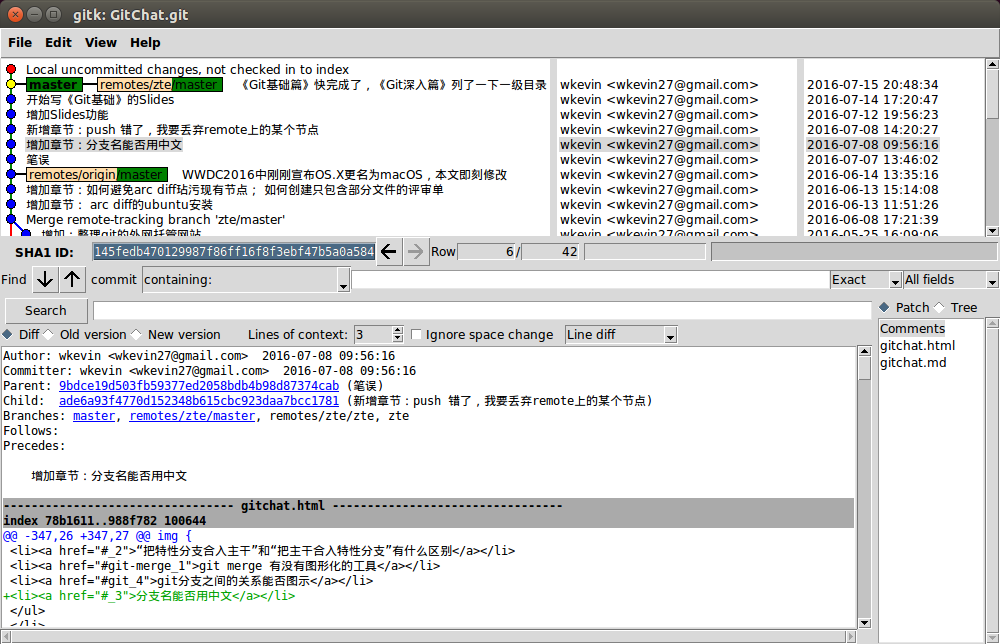
Task: Open the View menu
Action: [x=101, y=43]
